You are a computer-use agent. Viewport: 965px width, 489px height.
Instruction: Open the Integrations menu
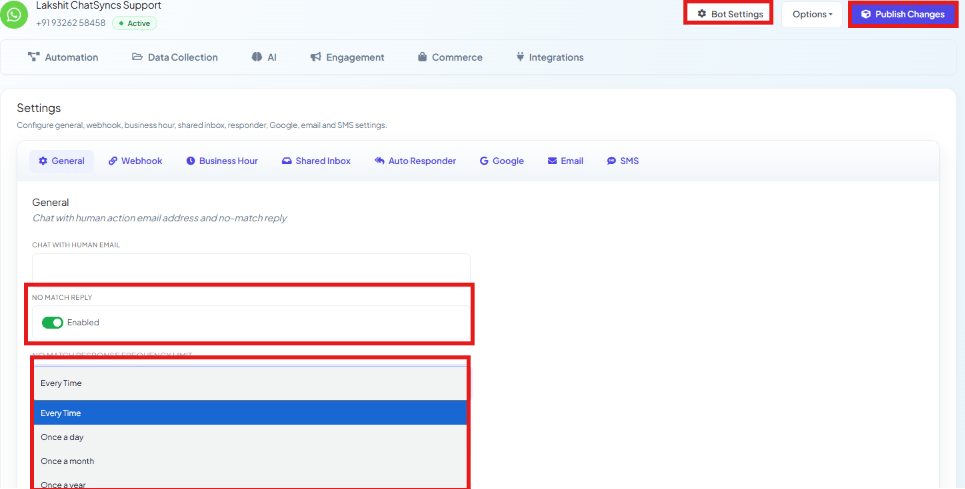coord(550,57)
